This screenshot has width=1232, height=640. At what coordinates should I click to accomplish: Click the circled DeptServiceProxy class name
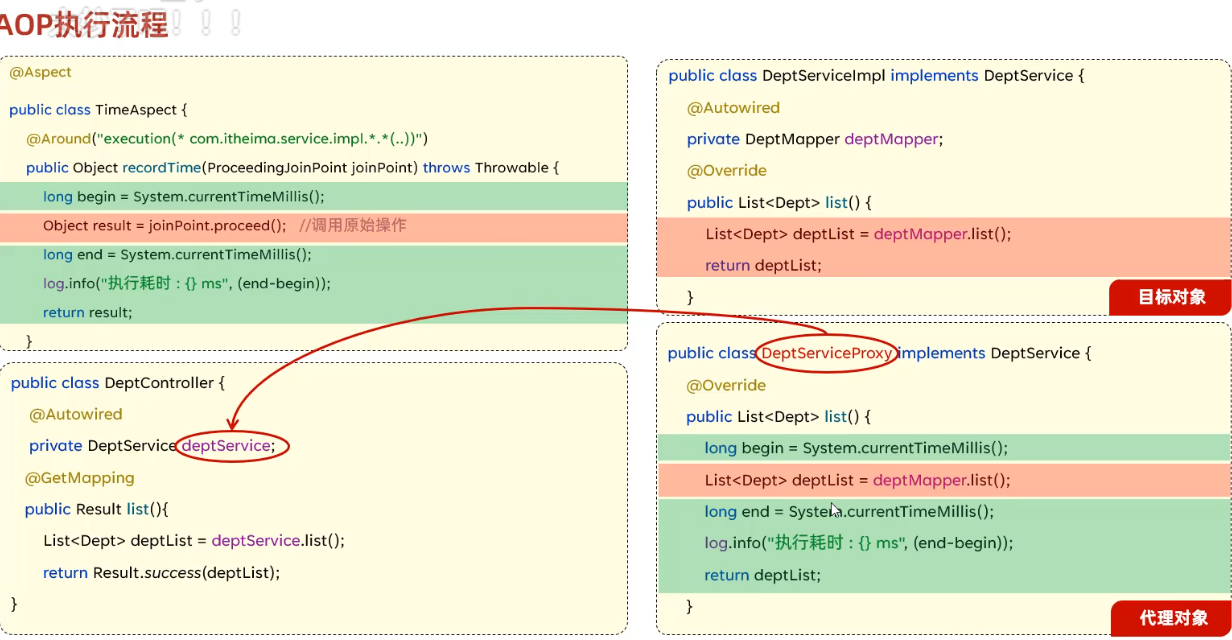pyautogui.click(x=826, y=353)
